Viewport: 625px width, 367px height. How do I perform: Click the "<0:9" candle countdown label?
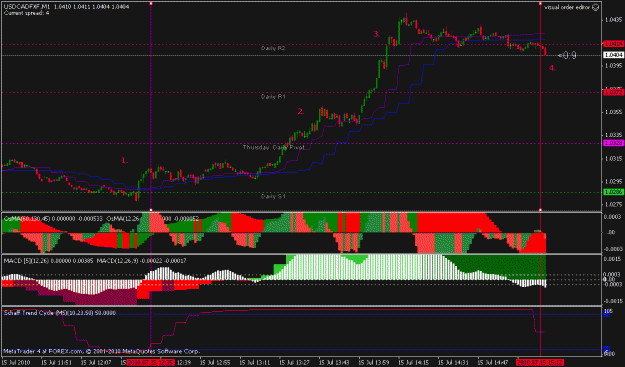click(x=567, y=55)
